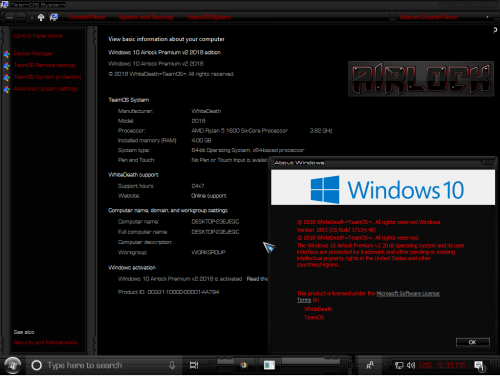
Task: Open TeamOS Remote settings link
Action: 45,65
